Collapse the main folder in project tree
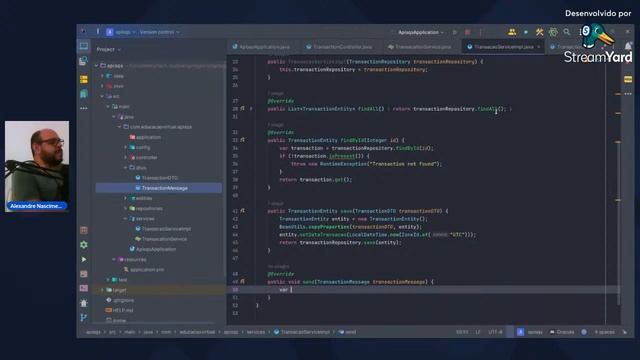The image size is (640, 360). coord(108,107)
